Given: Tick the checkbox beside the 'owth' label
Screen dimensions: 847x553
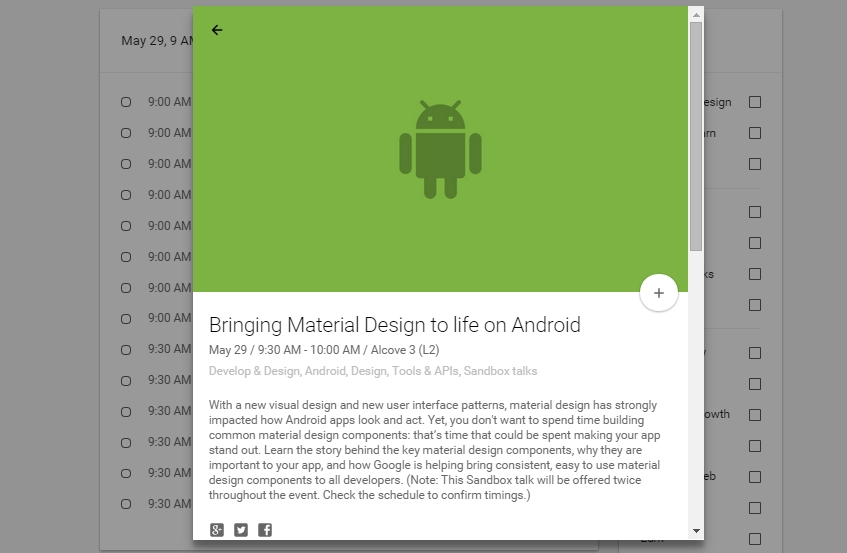Looking at the screenshot, I should click(x=755, y=415).
